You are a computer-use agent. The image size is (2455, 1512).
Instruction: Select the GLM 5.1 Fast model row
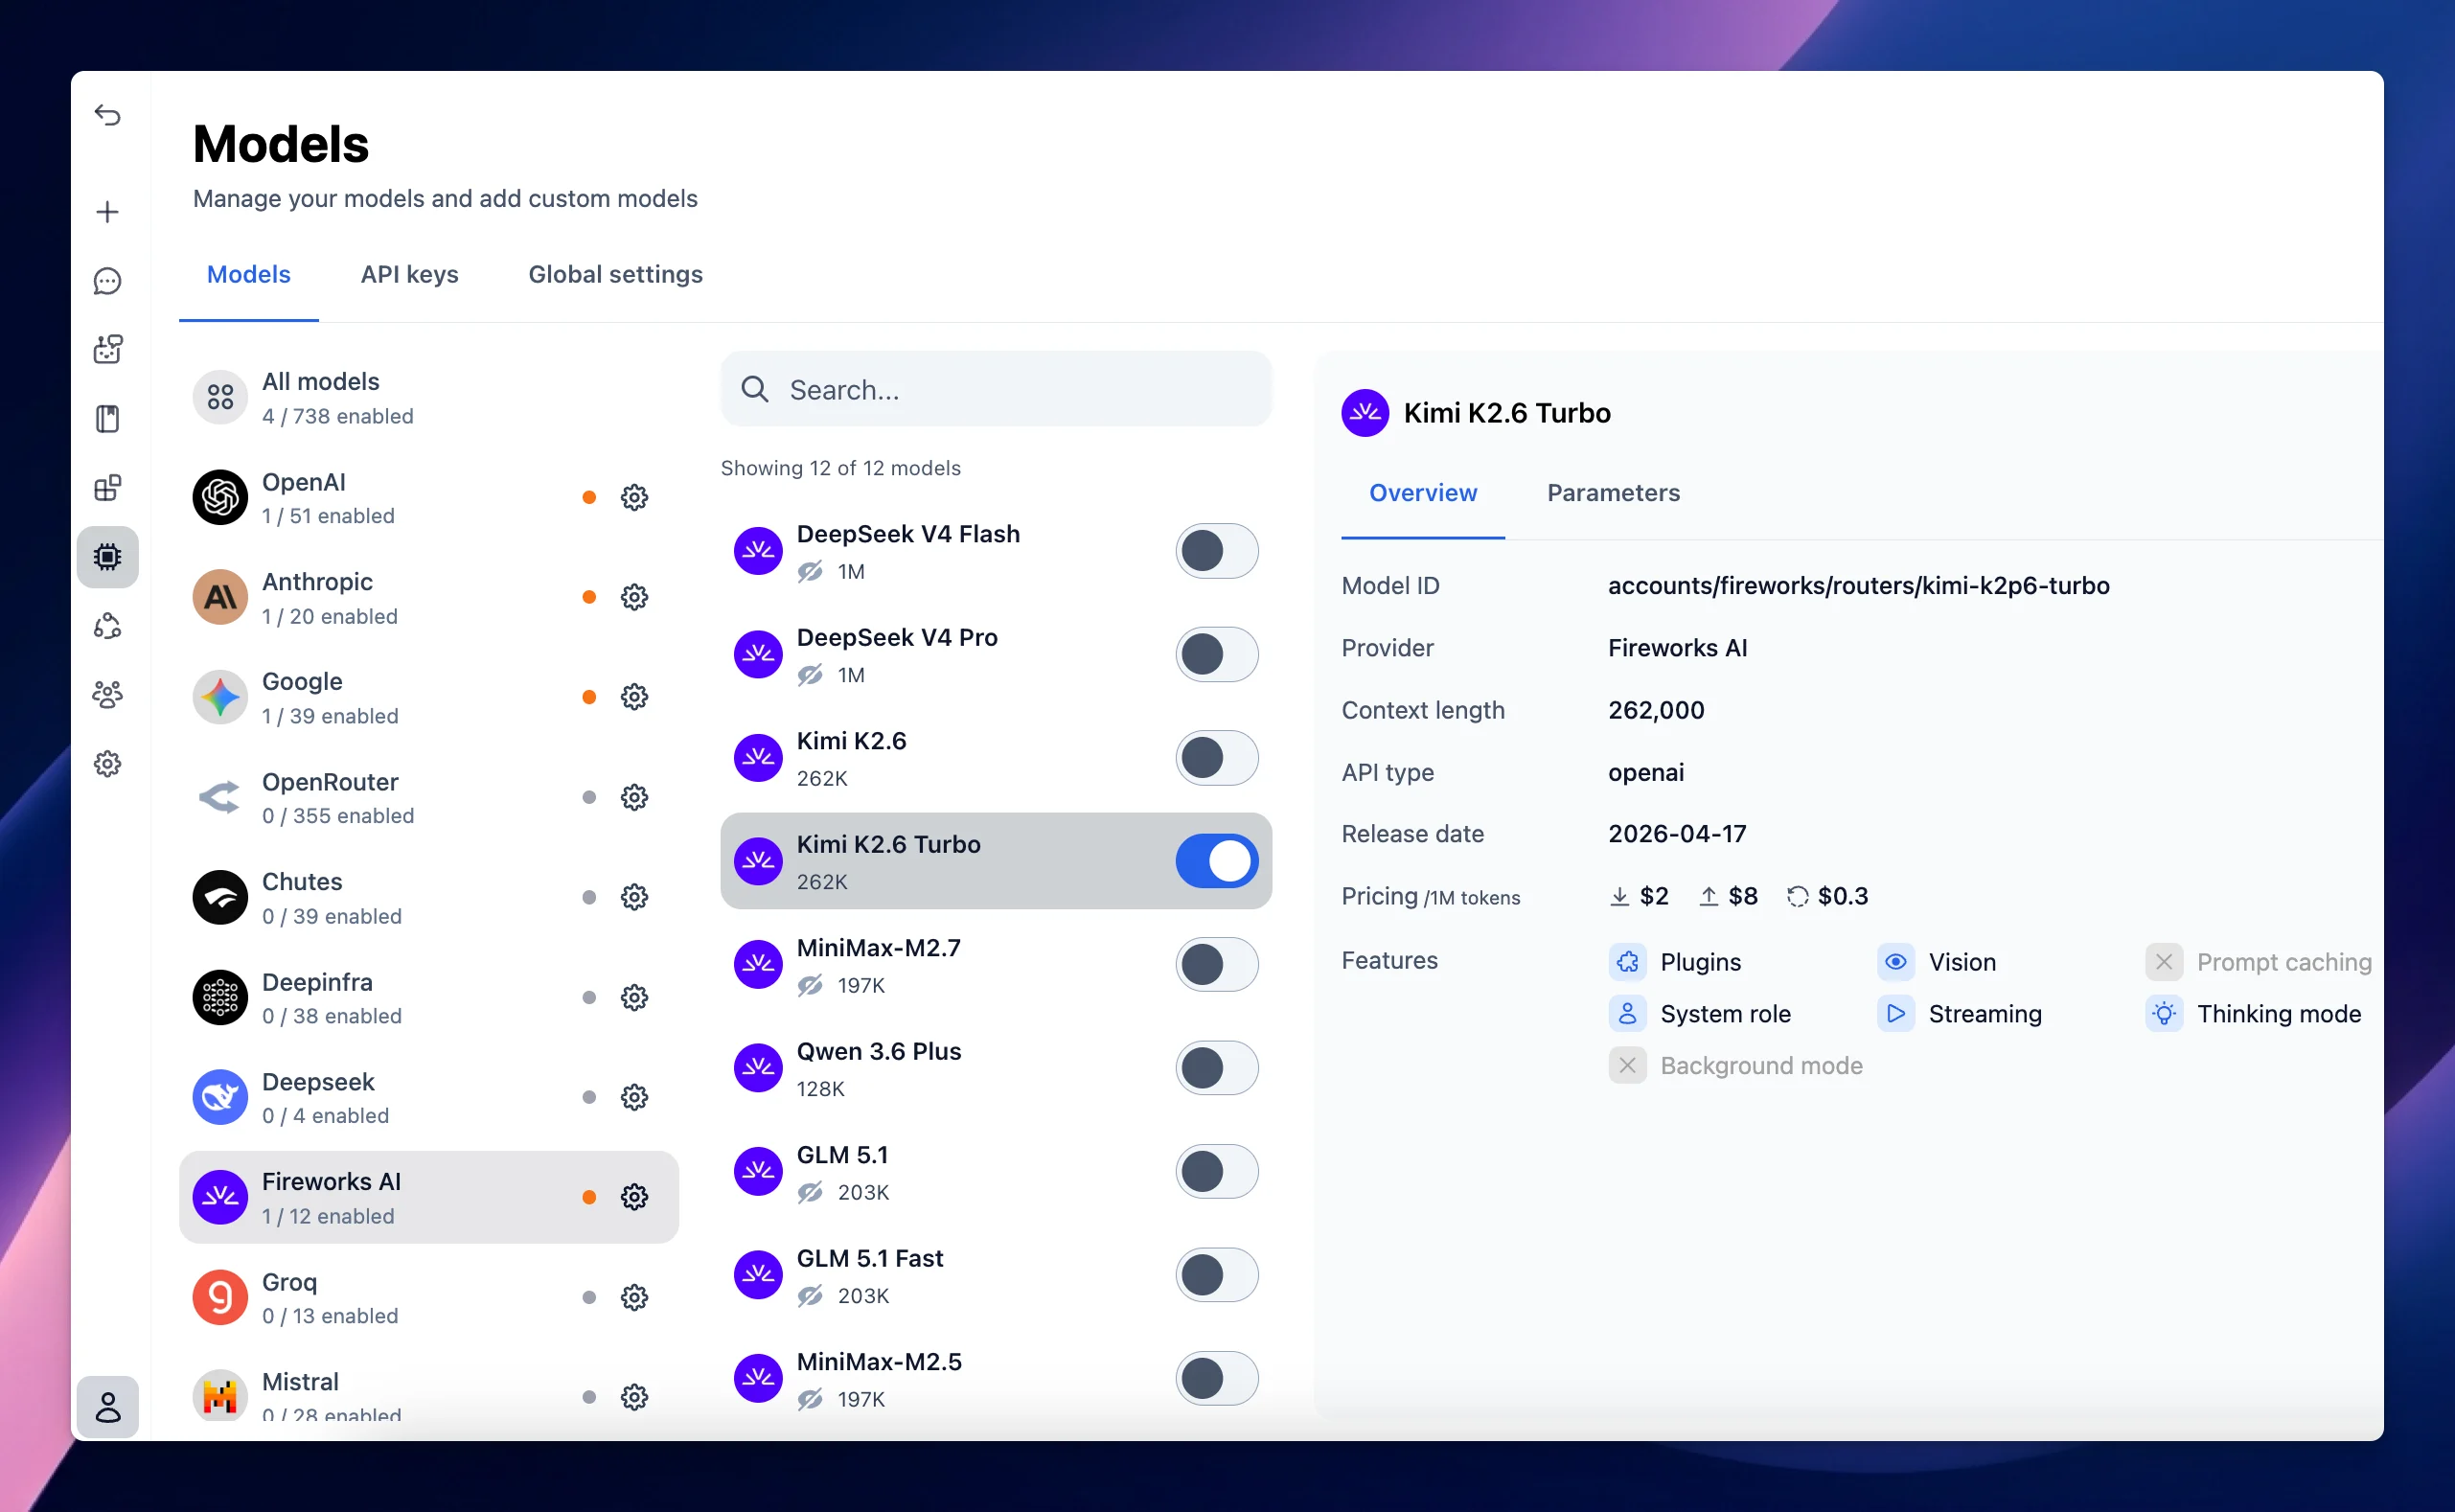[996, 1275]
